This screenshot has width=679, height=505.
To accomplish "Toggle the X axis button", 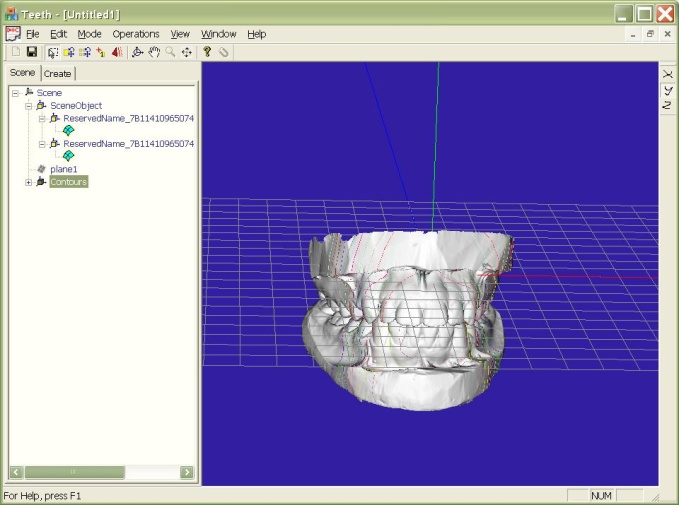I will click(x=668, y=74).
